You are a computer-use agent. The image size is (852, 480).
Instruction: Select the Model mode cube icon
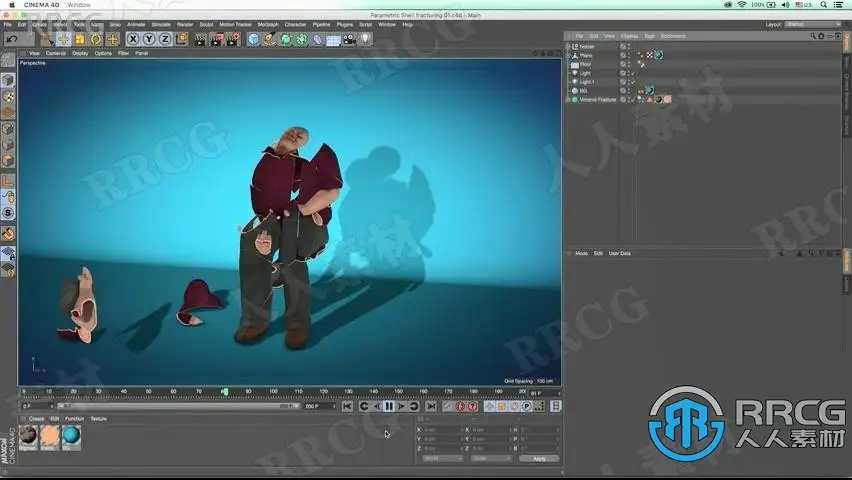pyautogui.click(x=8, y=80)
